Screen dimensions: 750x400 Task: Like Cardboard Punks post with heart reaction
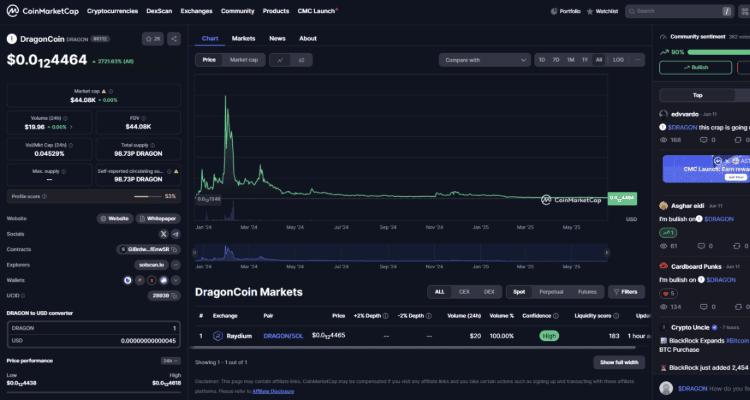(x=668, y=293)
